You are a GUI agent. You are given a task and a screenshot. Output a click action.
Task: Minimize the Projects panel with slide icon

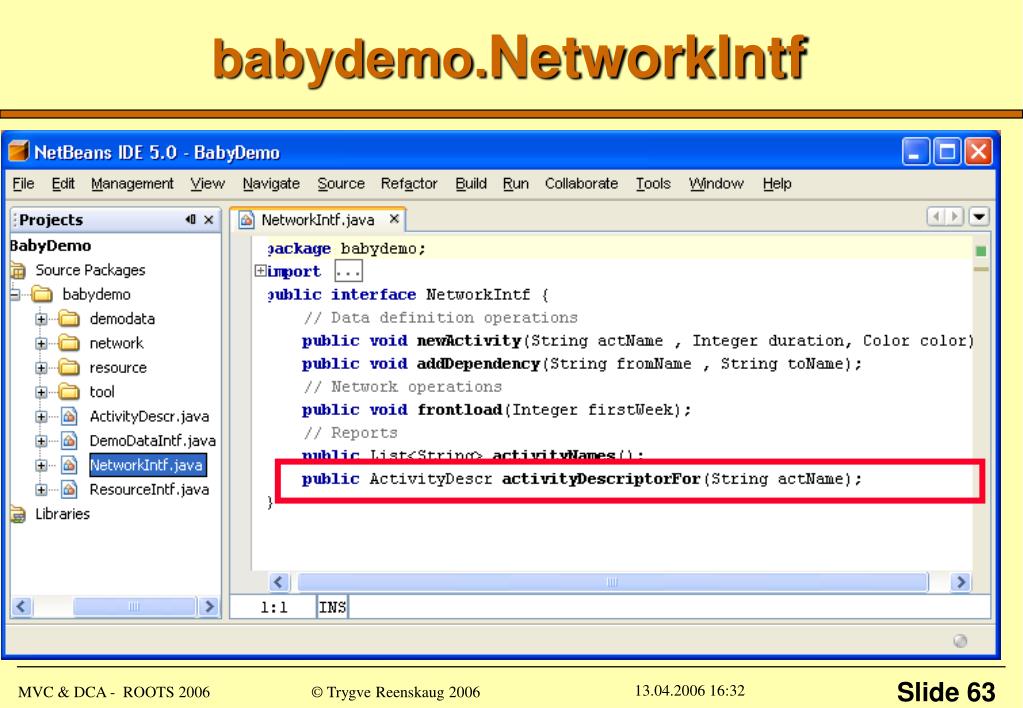pyautogui.click(x=190, y=220)
